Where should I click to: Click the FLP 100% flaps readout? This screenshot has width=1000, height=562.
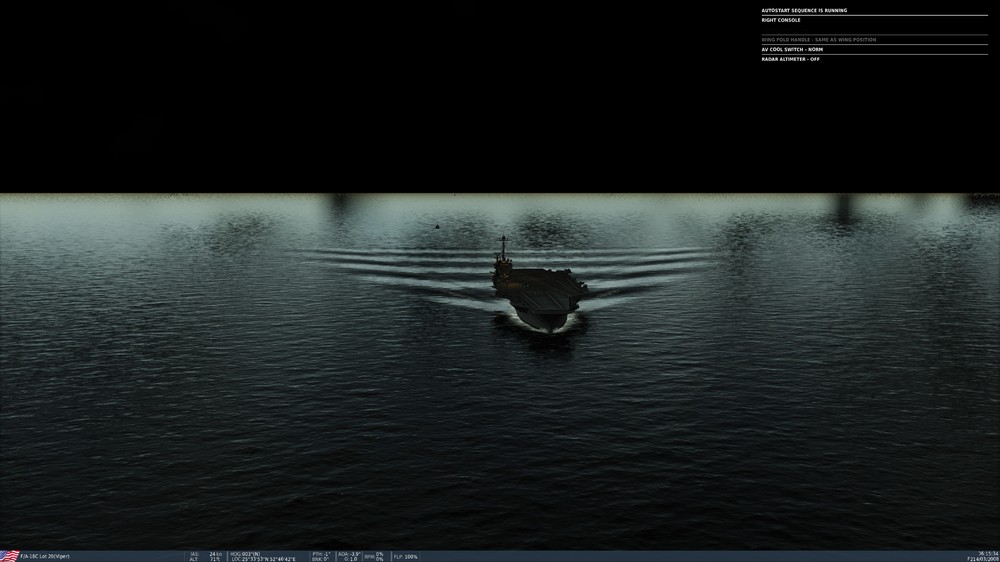[x=406, y=556]
